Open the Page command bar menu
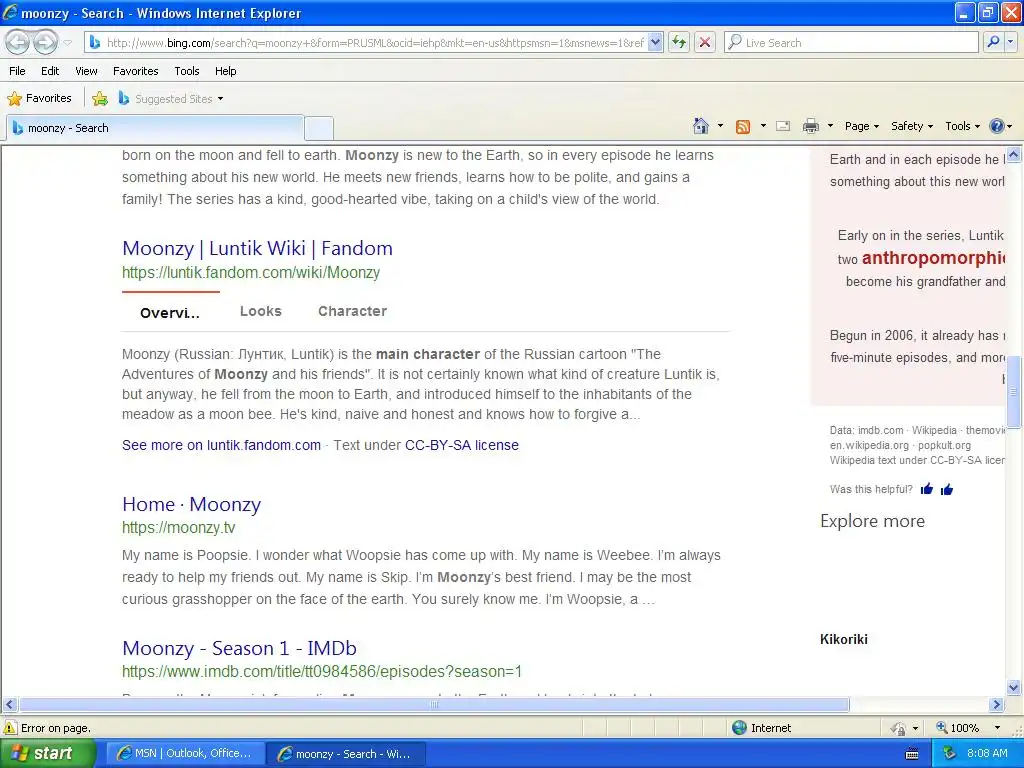 861,126
